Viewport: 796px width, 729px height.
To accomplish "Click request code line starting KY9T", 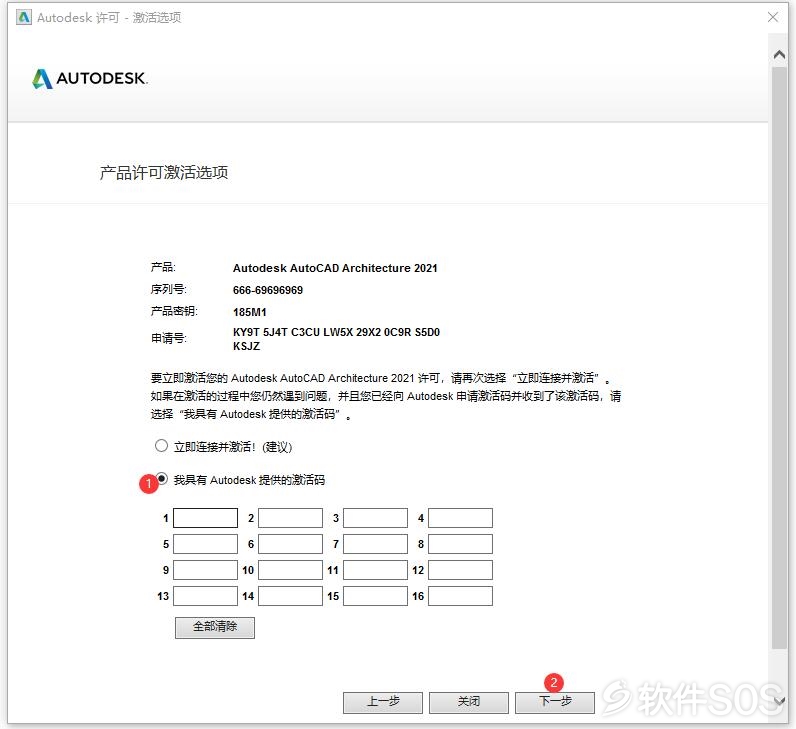I will tap(336, 333).
